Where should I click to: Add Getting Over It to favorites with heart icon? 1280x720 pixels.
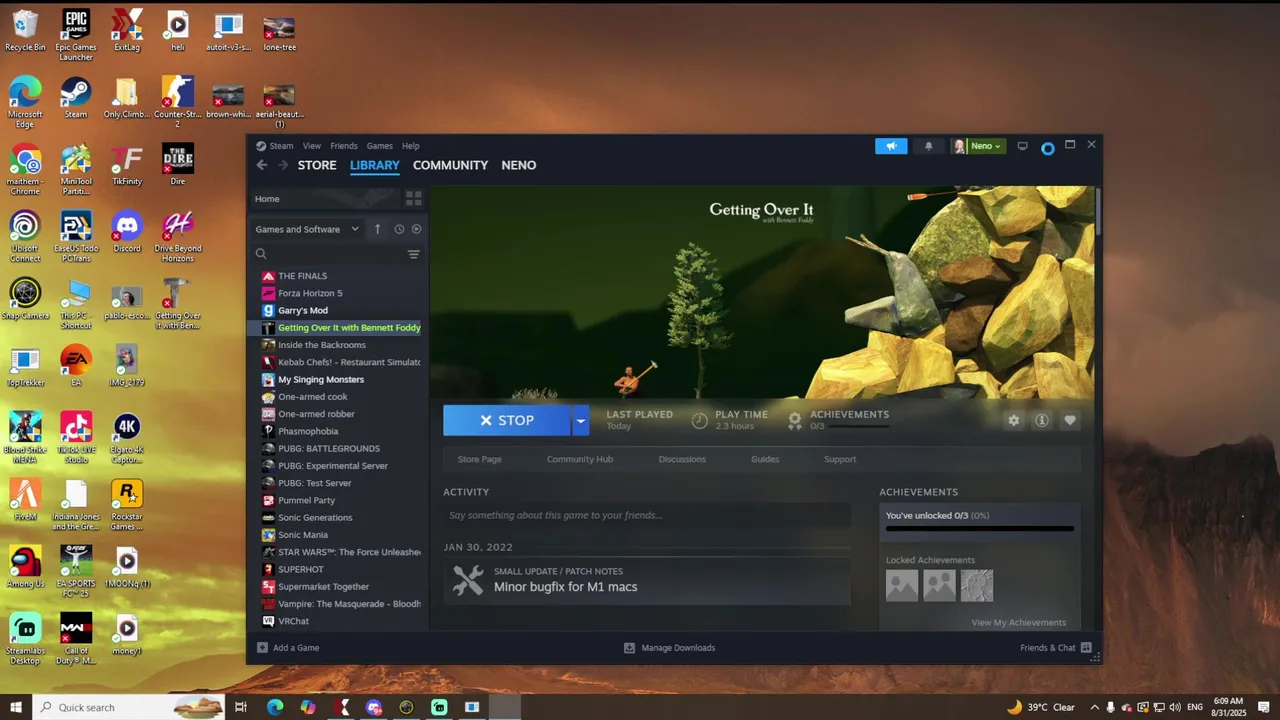(1070, 421)
